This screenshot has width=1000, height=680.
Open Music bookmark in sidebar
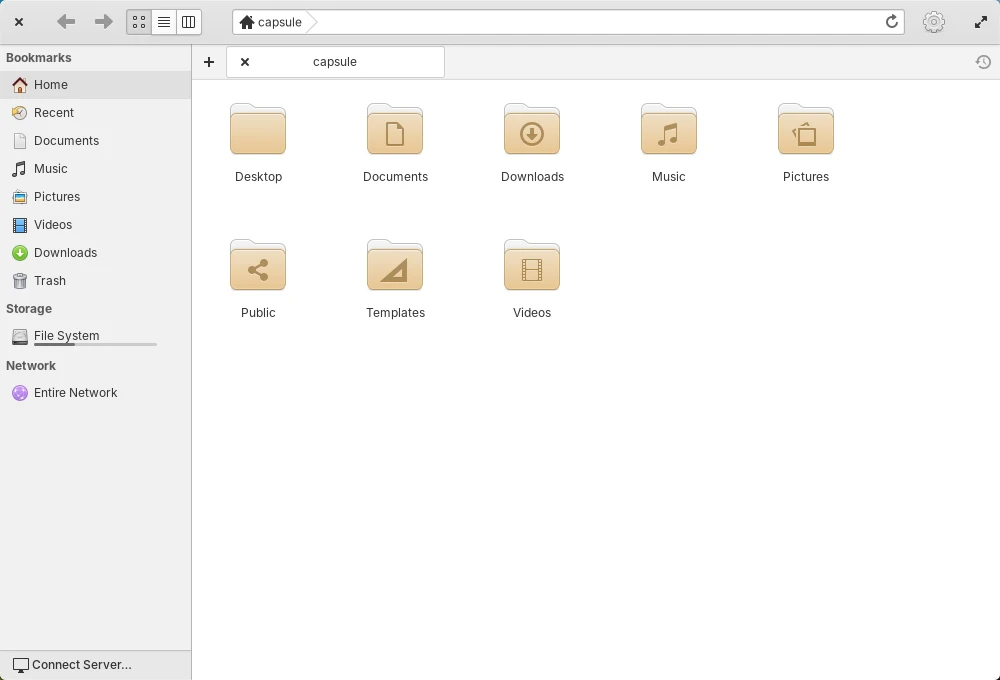[96, 169]
